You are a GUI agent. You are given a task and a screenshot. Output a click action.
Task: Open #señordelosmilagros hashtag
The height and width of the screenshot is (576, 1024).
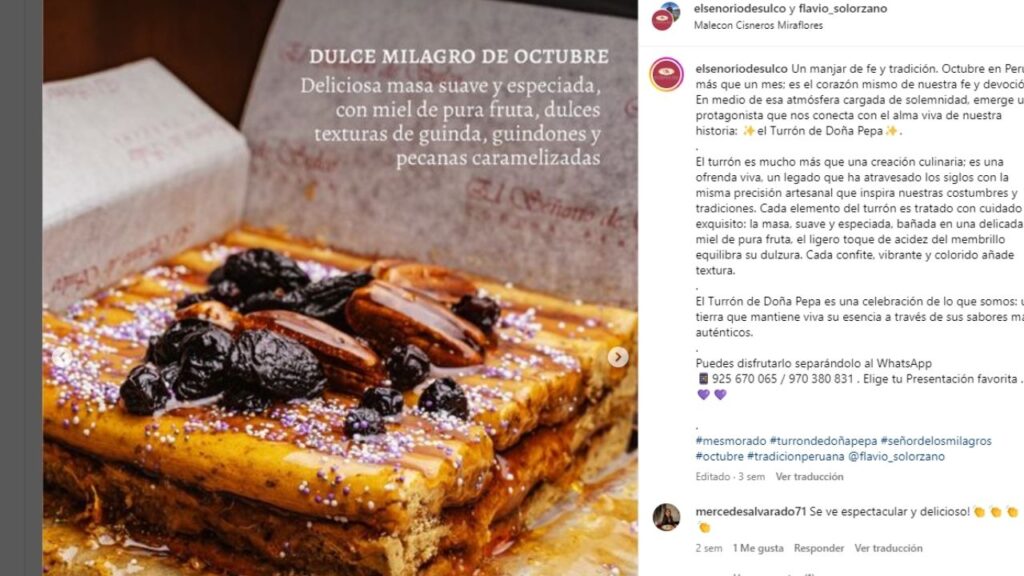click(x=936, y=441)
